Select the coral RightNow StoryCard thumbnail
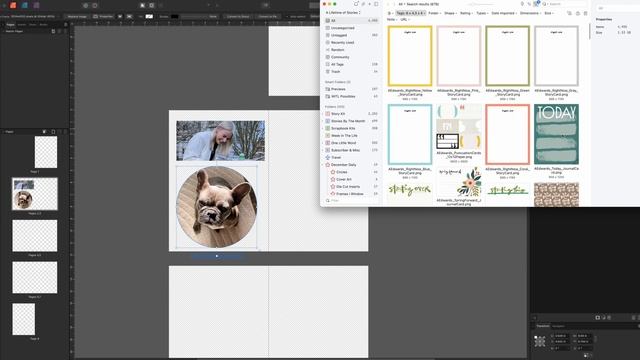 pyautogui.click(x=508, y=134)
